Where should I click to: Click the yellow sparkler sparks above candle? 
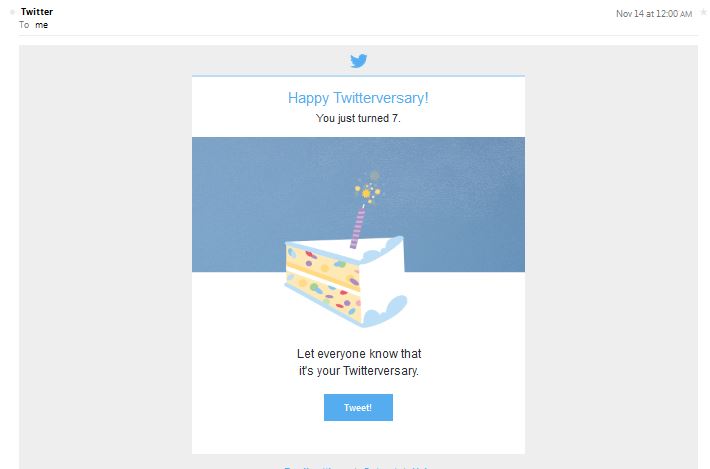[367, 189]
